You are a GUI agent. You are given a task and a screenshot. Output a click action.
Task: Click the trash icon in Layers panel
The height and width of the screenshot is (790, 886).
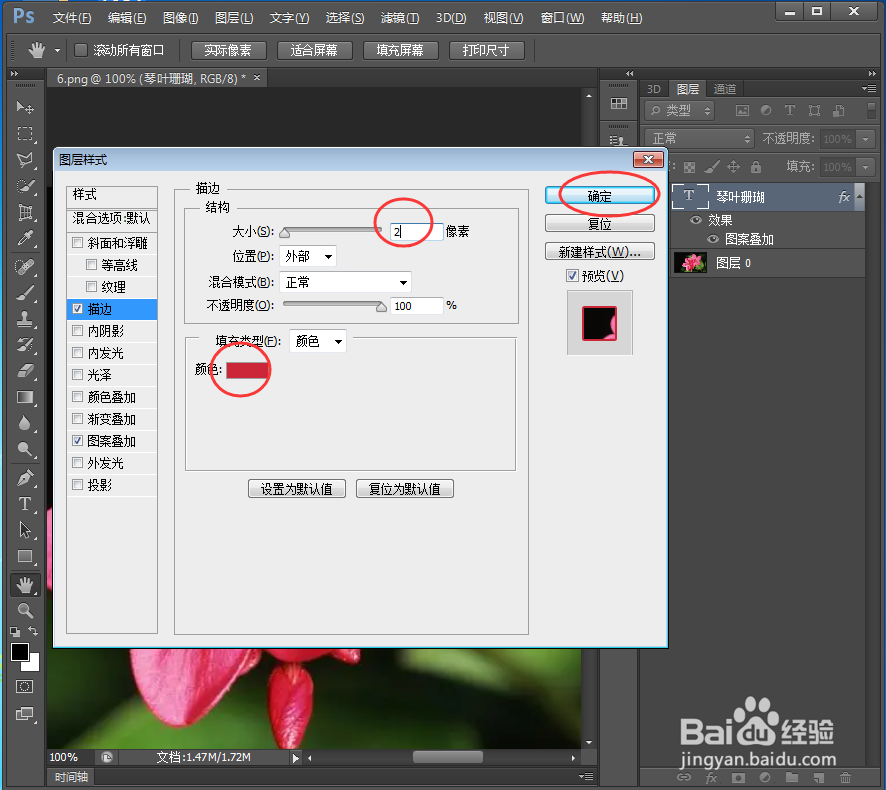(845, 778)
